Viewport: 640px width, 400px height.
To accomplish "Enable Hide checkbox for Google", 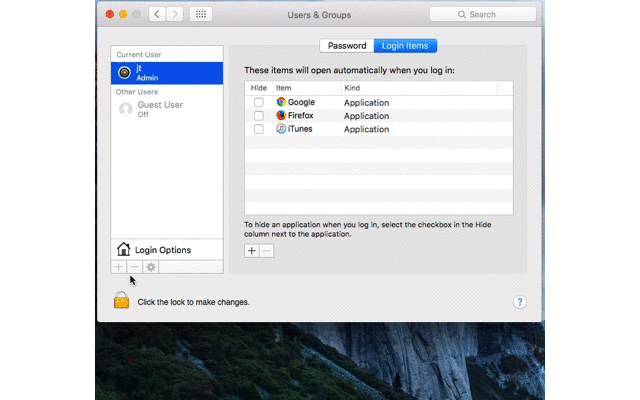I will click(x=259, y=102).
